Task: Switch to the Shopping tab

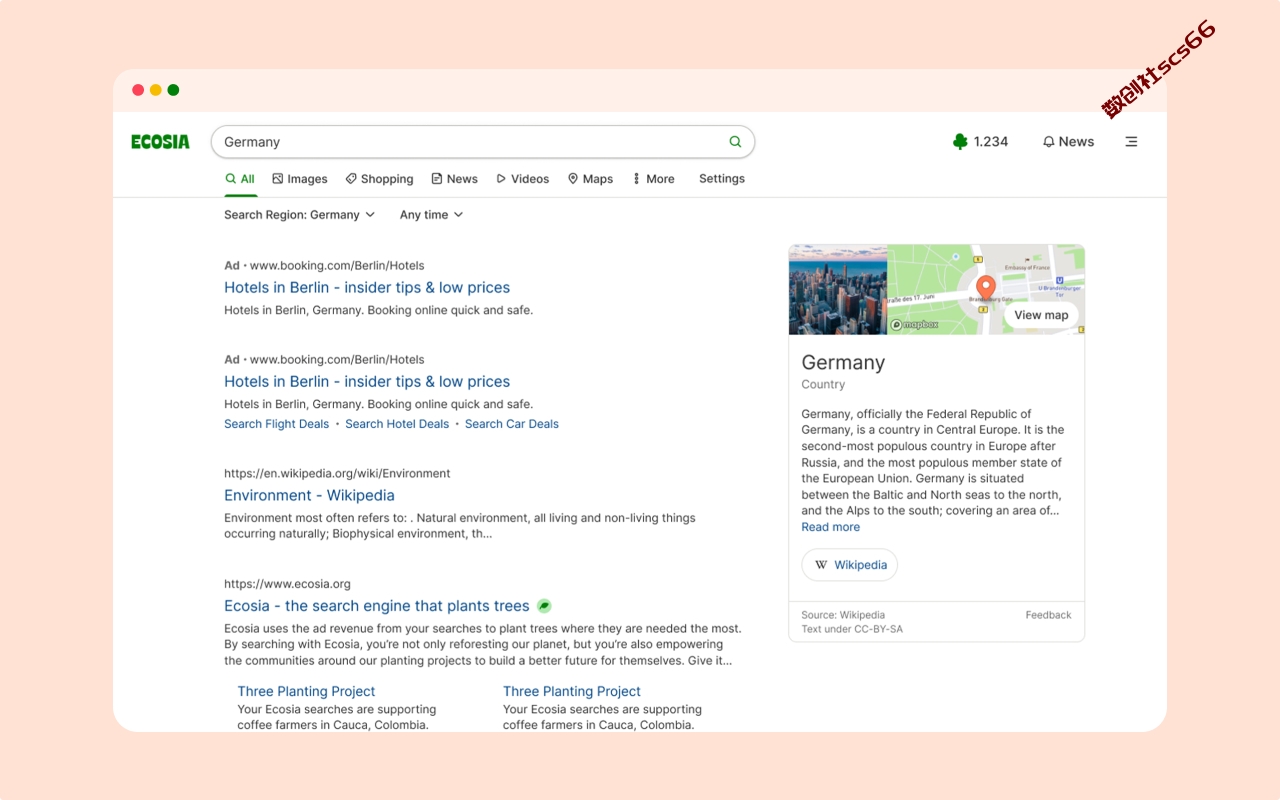Action: pyautogui.click(x=379, y=179)
